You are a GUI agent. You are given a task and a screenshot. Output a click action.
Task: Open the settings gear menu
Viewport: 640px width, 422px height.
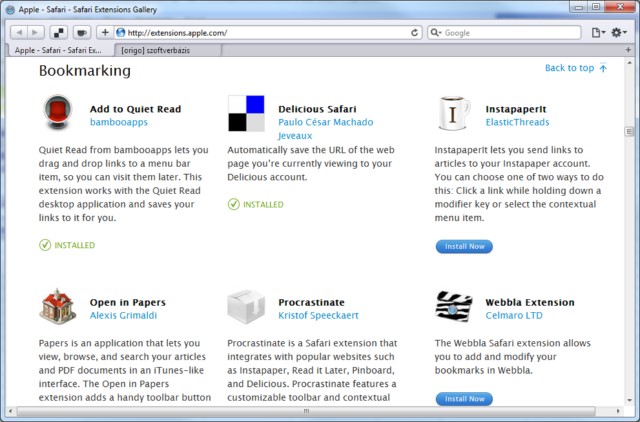[x=619, y=33]
